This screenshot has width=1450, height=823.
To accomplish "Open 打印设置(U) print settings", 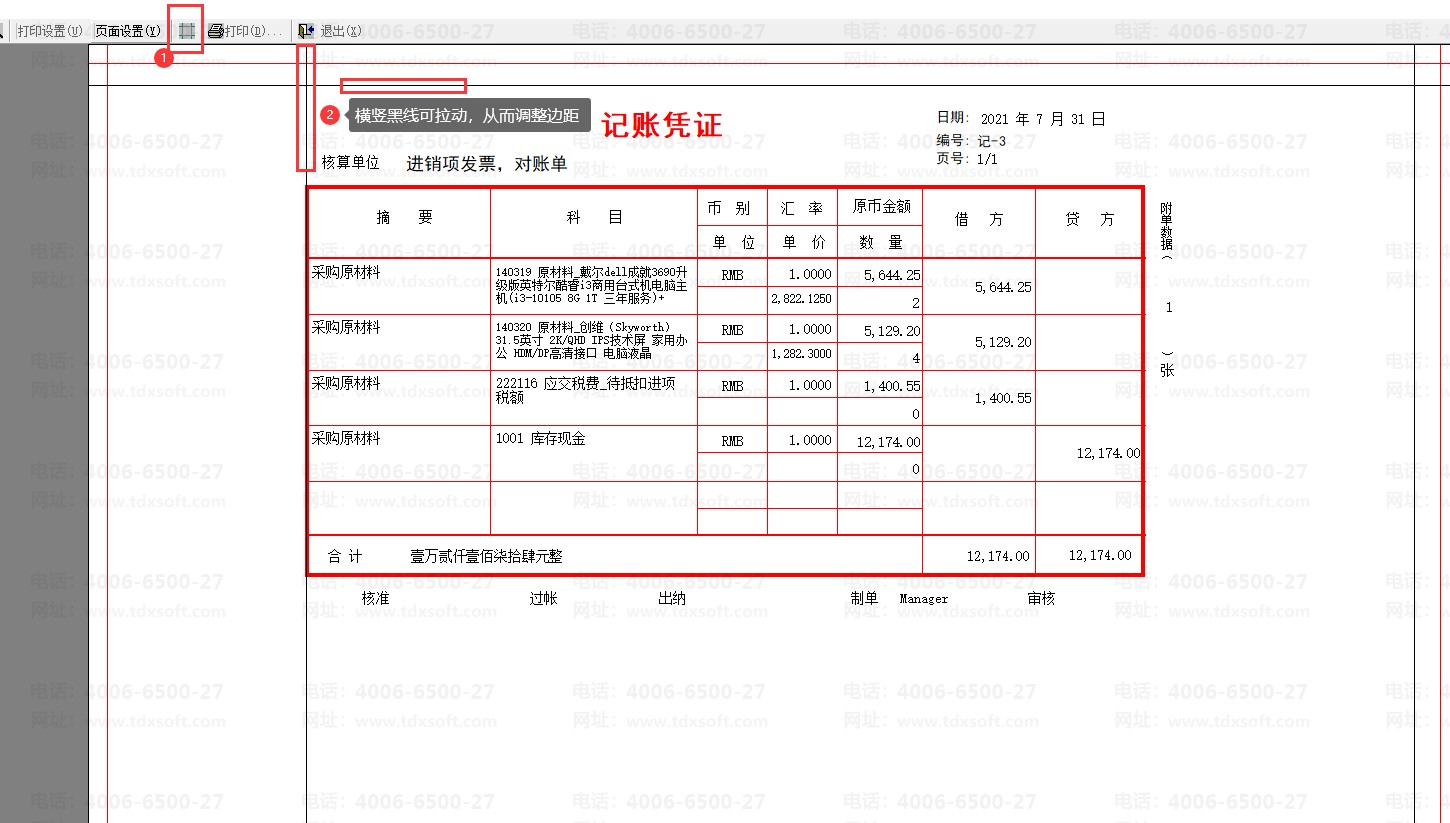I will (49, 31).
